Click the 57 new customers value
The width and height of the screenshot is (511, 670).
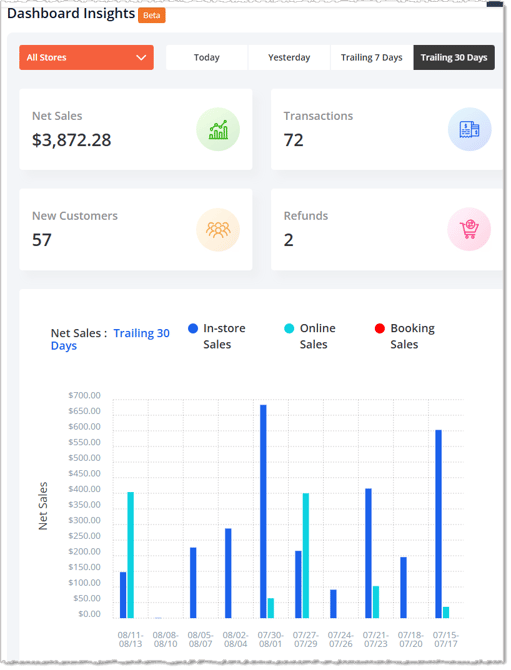42,240
